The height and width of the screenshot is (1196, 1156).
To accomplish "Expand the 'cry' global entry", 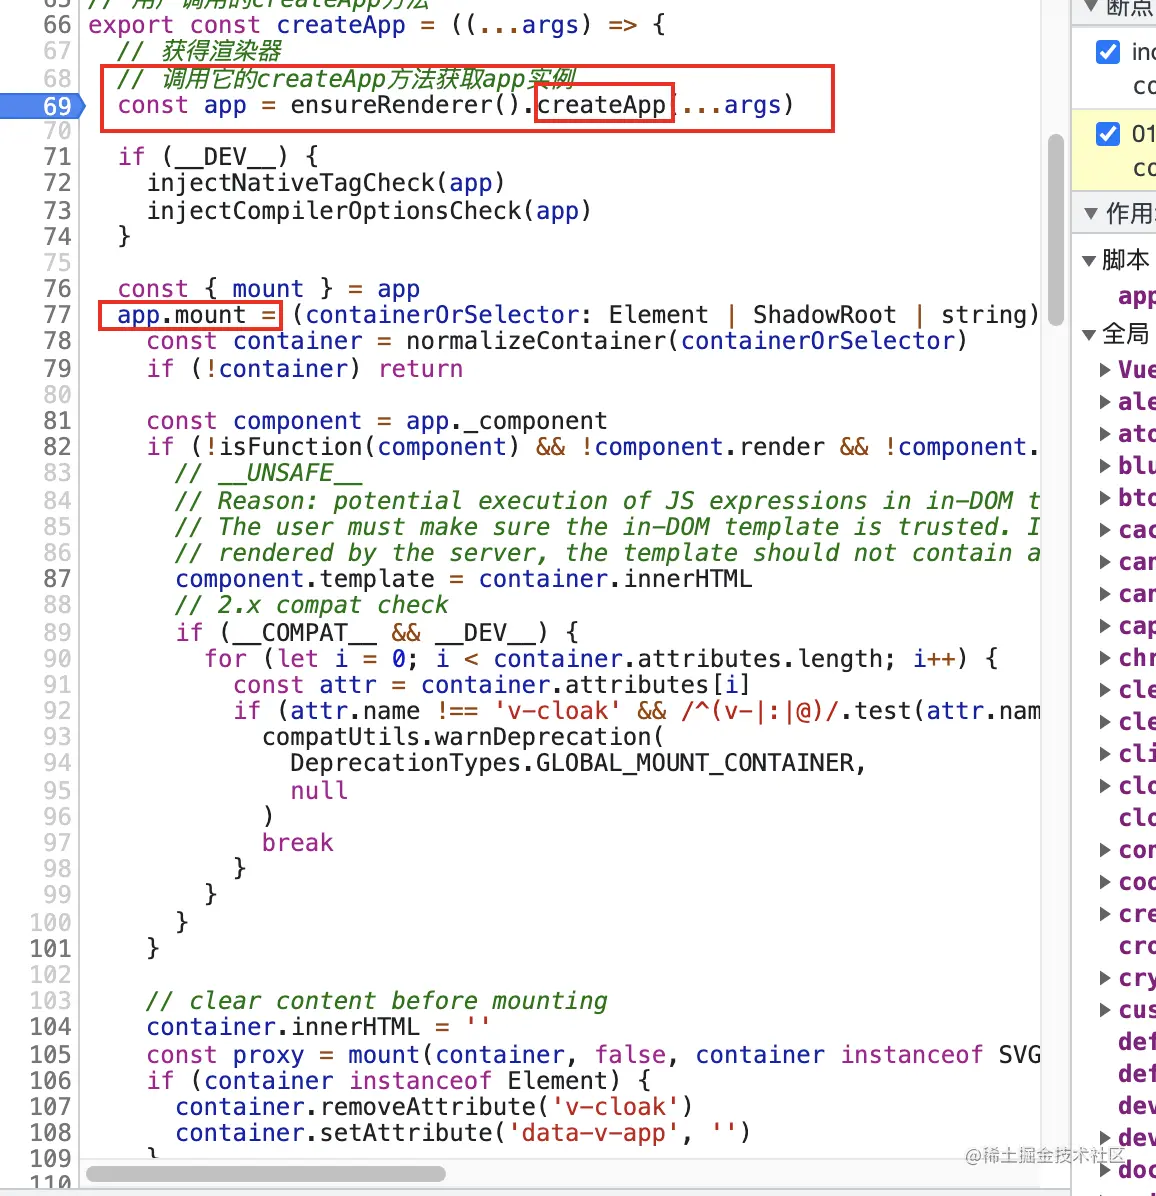I will [1105, 978].
